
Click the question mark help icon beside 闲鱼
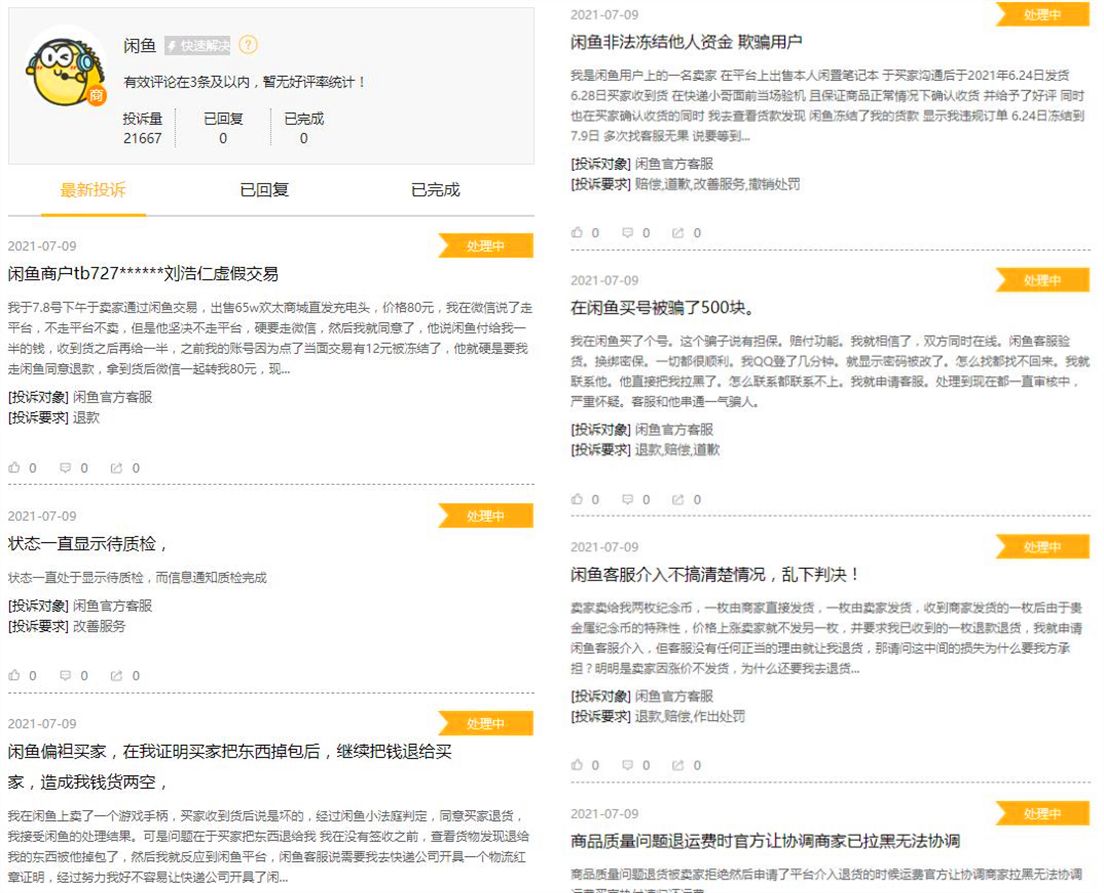coord(248,45)
